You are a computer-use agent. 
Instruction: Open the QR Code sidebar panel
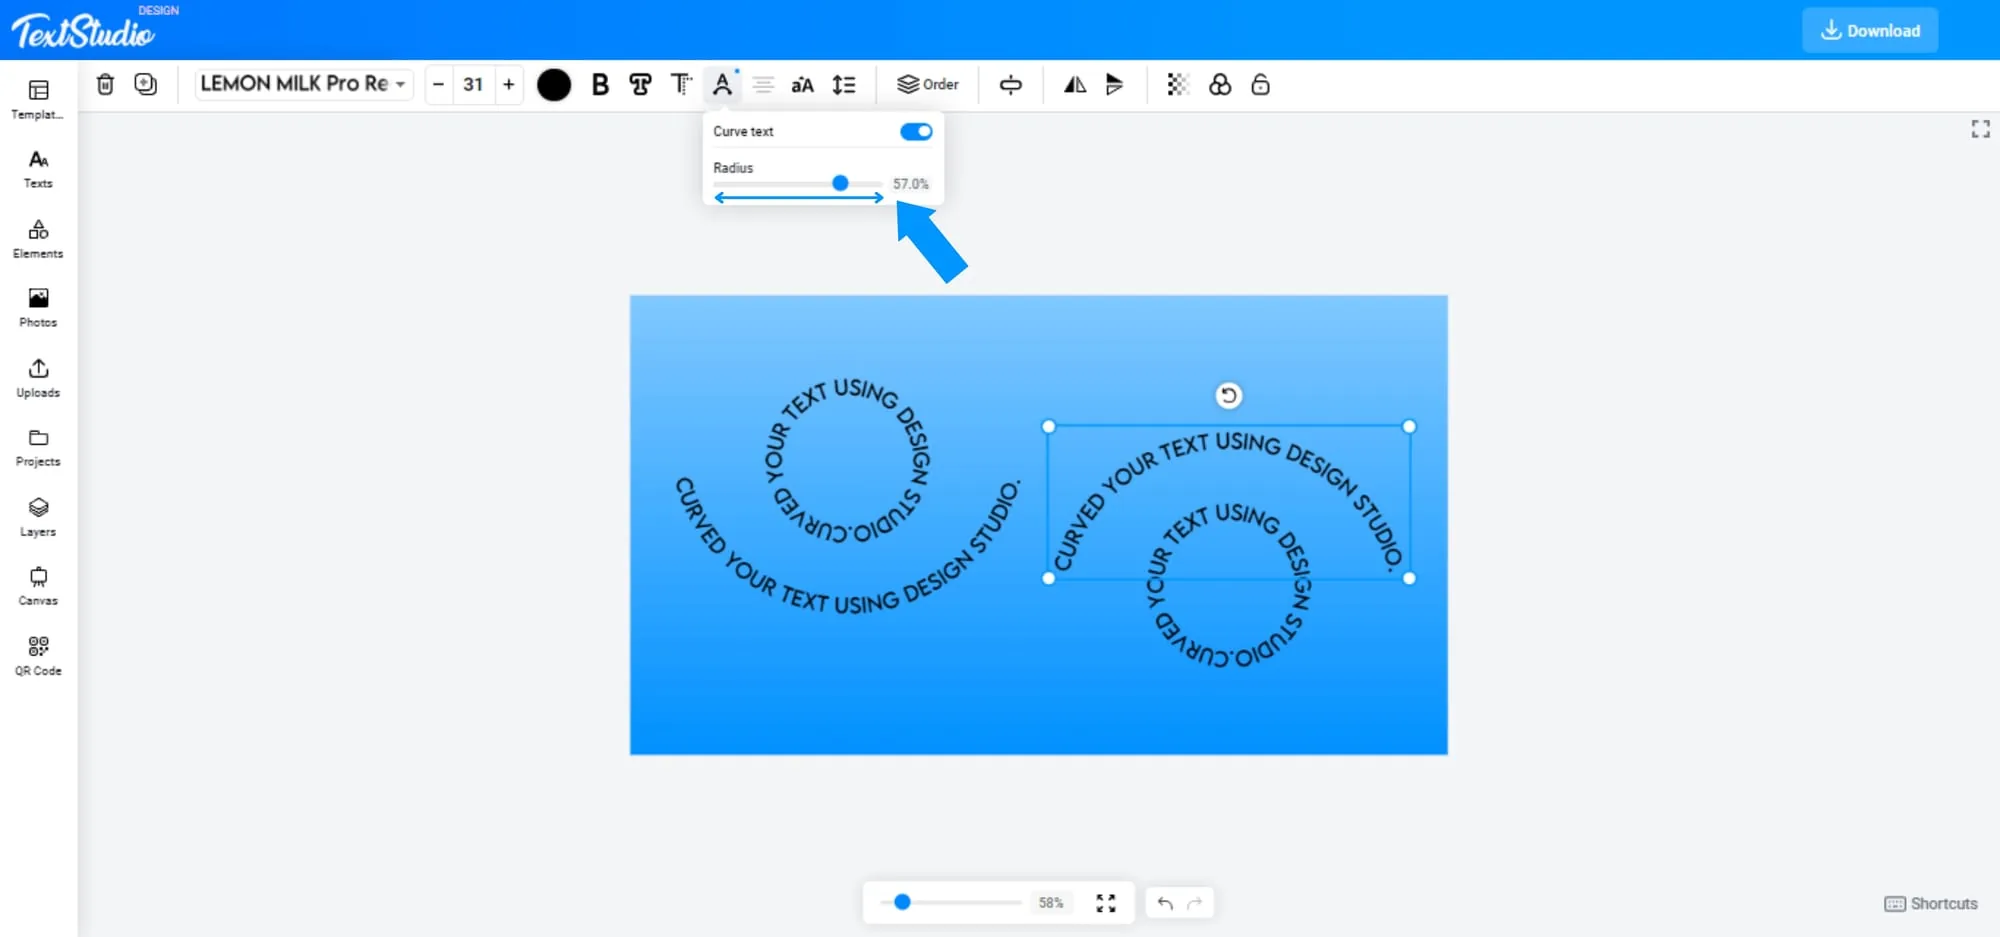pyautogui.click(x=38, y=656)
